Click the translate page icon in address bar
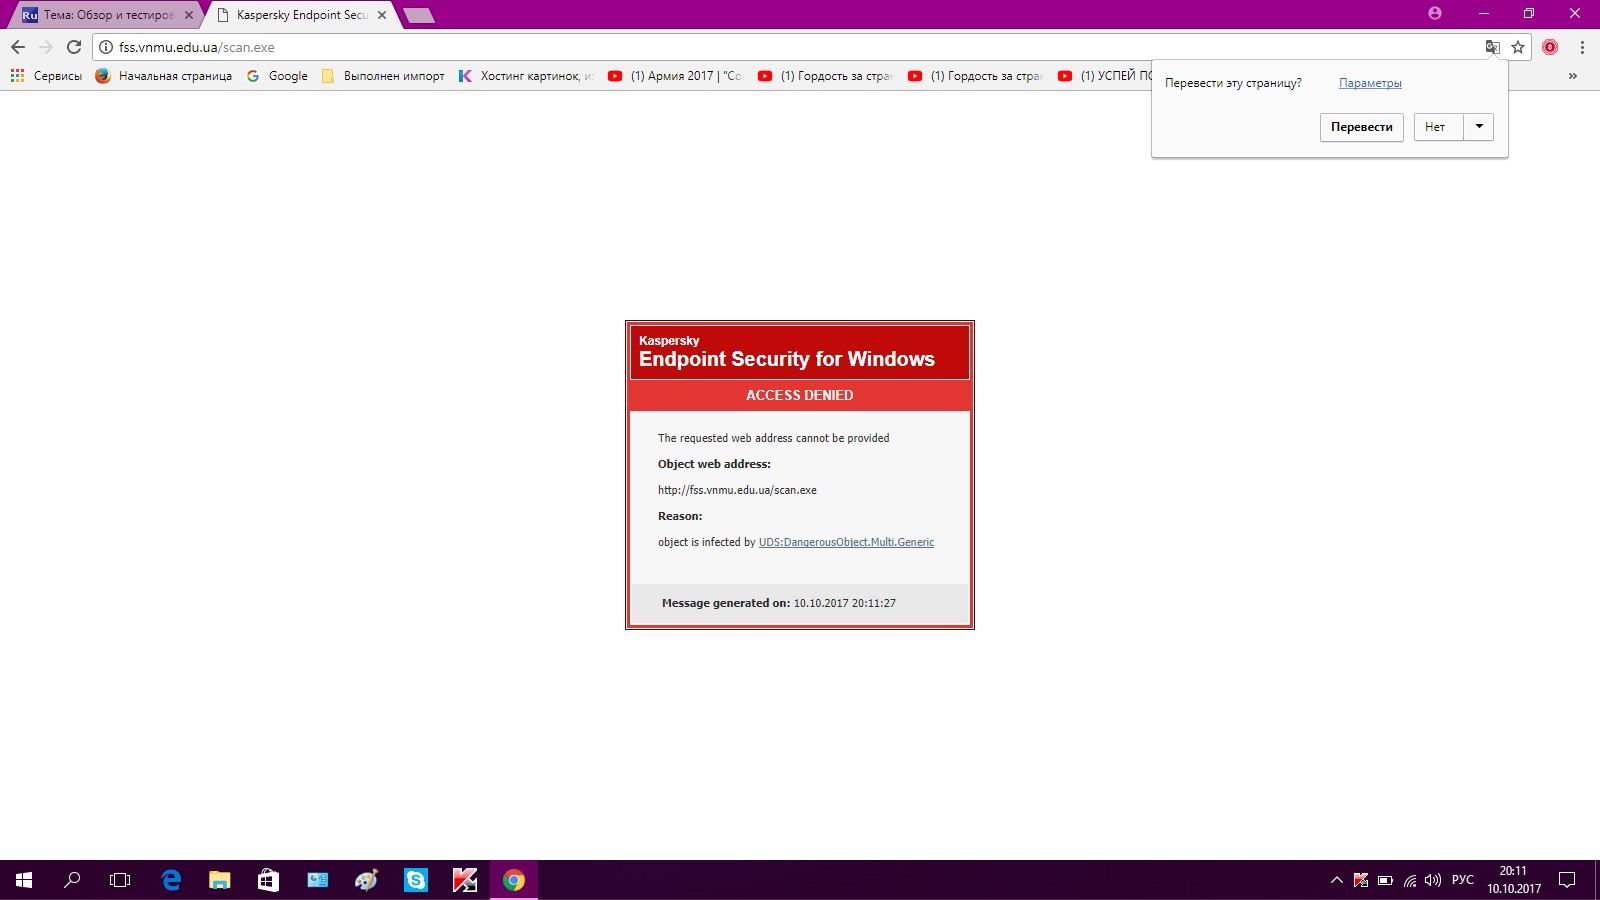Image resolution: width=1600 pixels, height=900 pixels. coord(1492,47)
